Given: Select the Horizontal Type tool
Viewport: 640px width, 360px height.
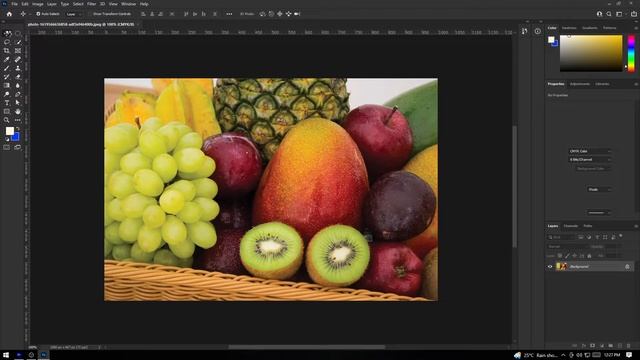Looking at the screenshot, I should (7, 103).
